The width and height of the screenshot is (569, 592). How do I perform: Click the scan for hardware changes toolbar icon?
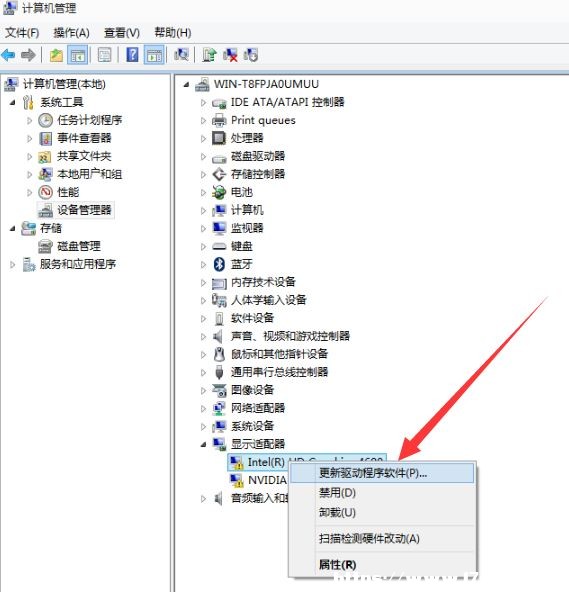181,55
